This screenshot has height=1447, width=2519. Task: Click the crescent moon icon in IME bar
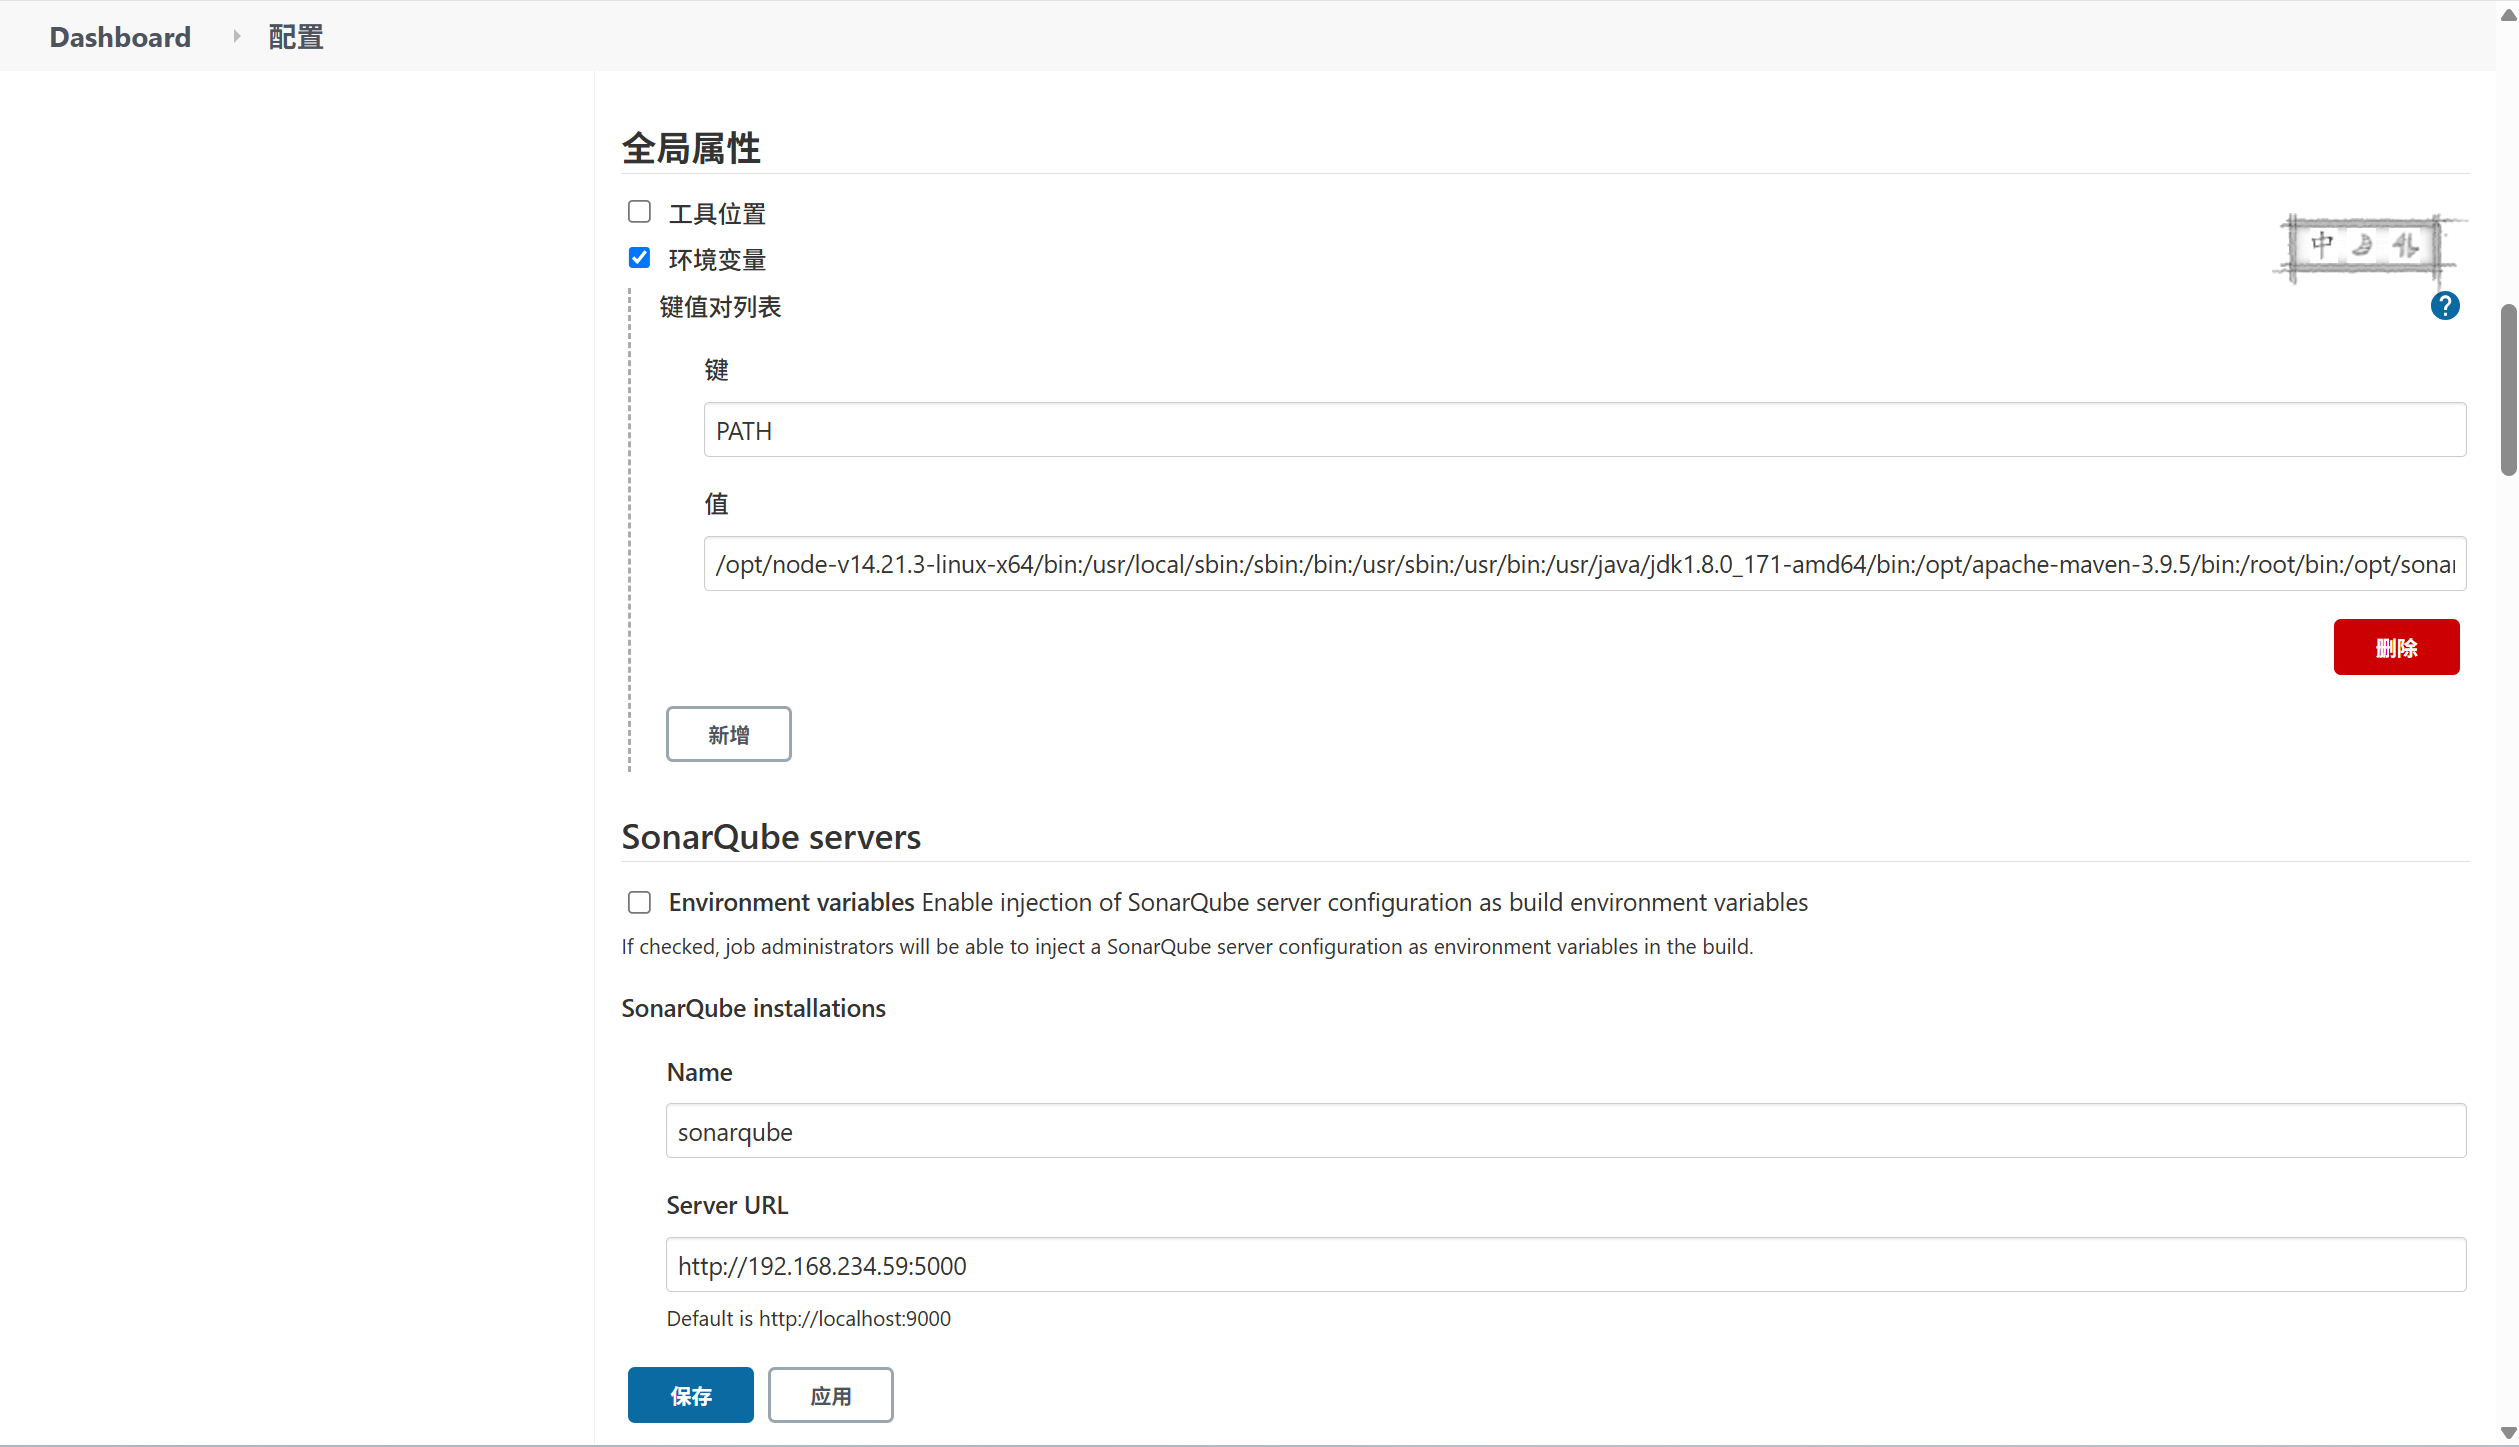[x=2363, y=244]
